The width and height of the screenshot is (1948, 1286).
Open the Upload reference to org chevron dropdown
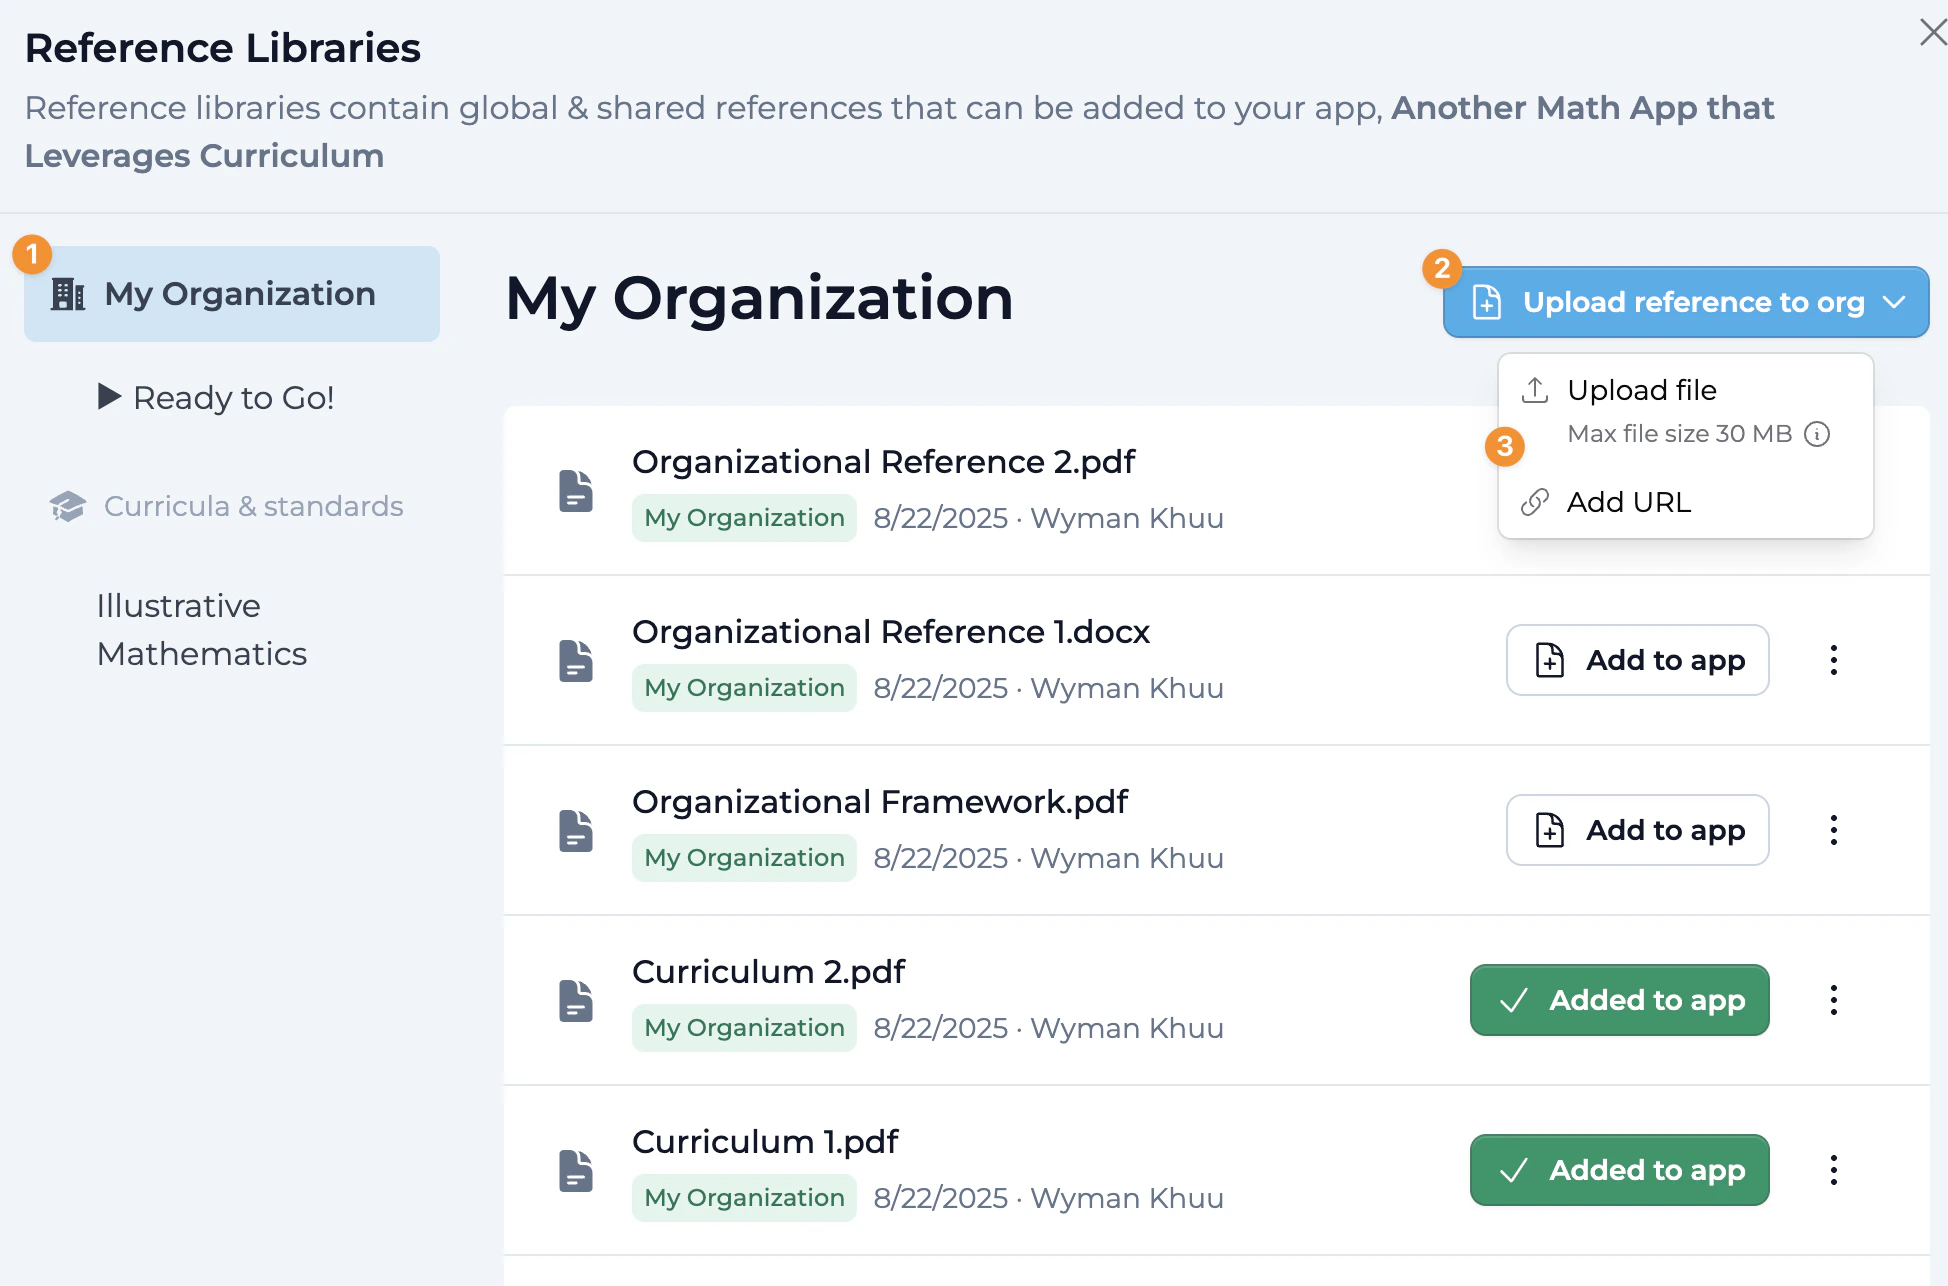[x=1893, y=302]
